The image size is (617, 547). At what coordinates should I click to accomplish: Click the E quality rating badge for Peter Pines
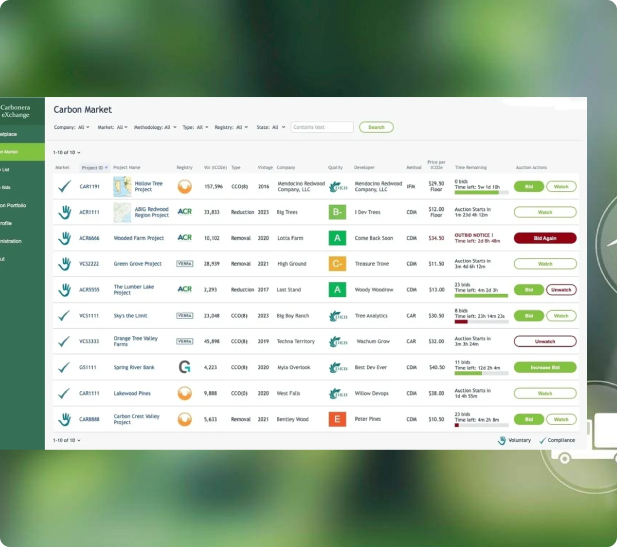click(x=337, y=419)
